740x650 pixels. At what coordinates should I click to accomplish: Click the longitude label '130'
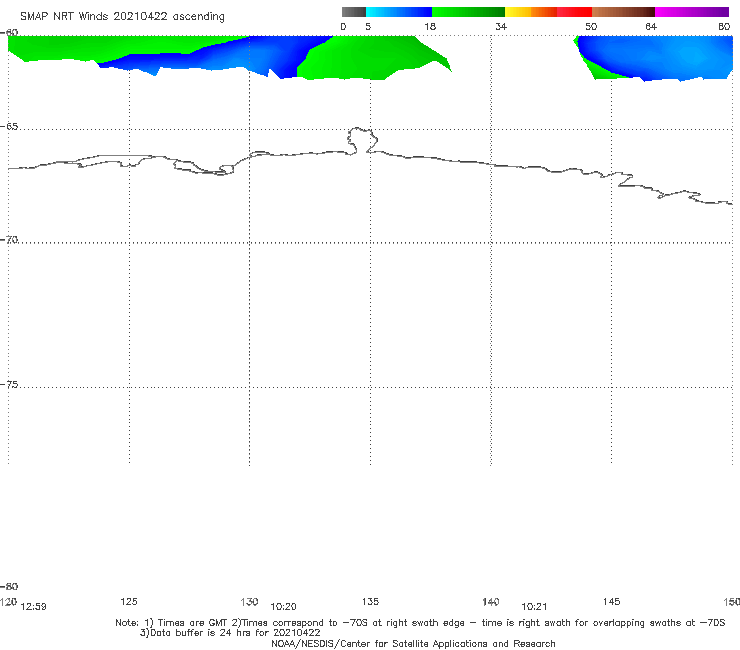pyautogui.click(x=249, y=601)
